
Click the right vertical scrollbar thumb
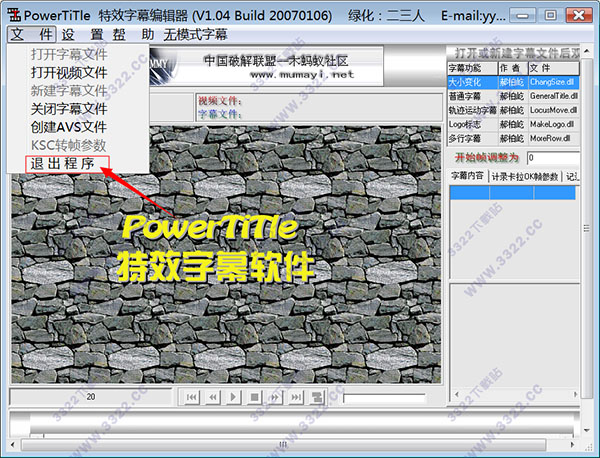(587, 228)
